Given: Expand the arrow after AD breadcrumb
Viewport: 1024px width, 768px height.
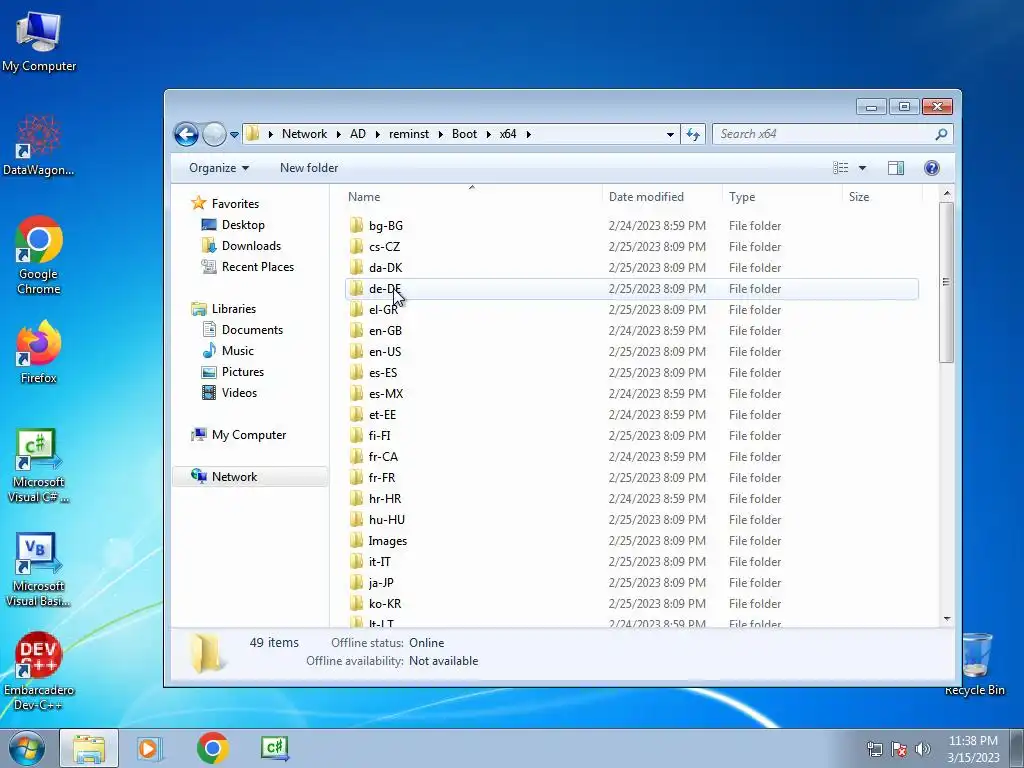Looking at the screenshot, I should click(377, 135).
